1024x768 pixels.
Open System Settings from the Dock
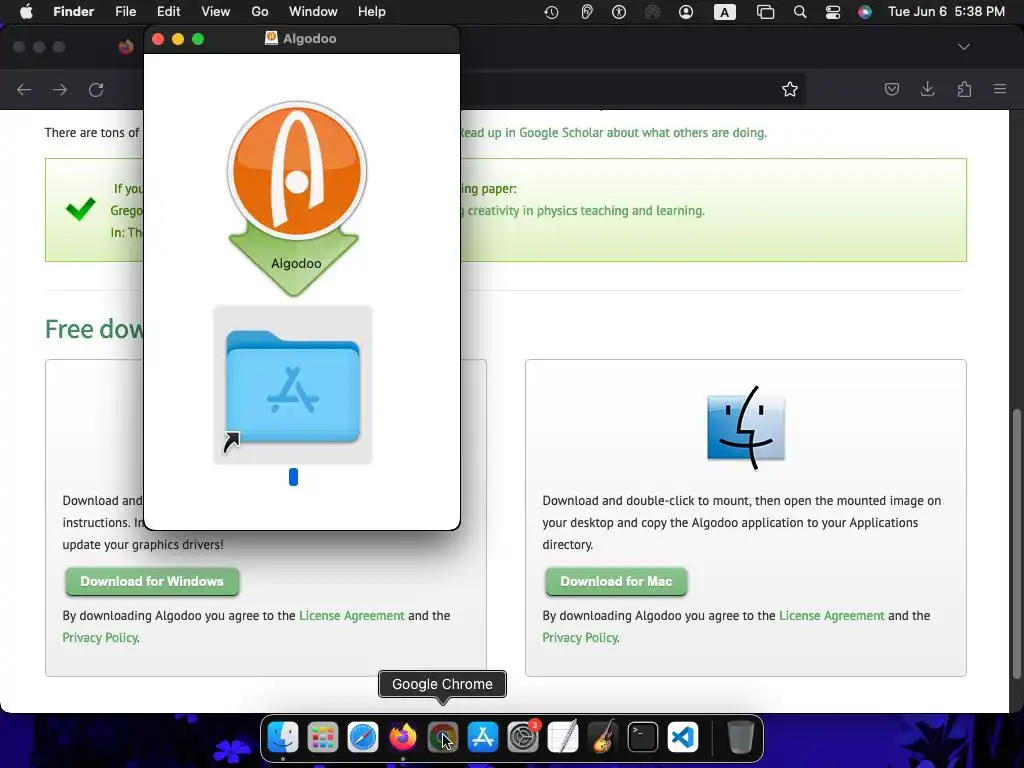pos(523,737)
